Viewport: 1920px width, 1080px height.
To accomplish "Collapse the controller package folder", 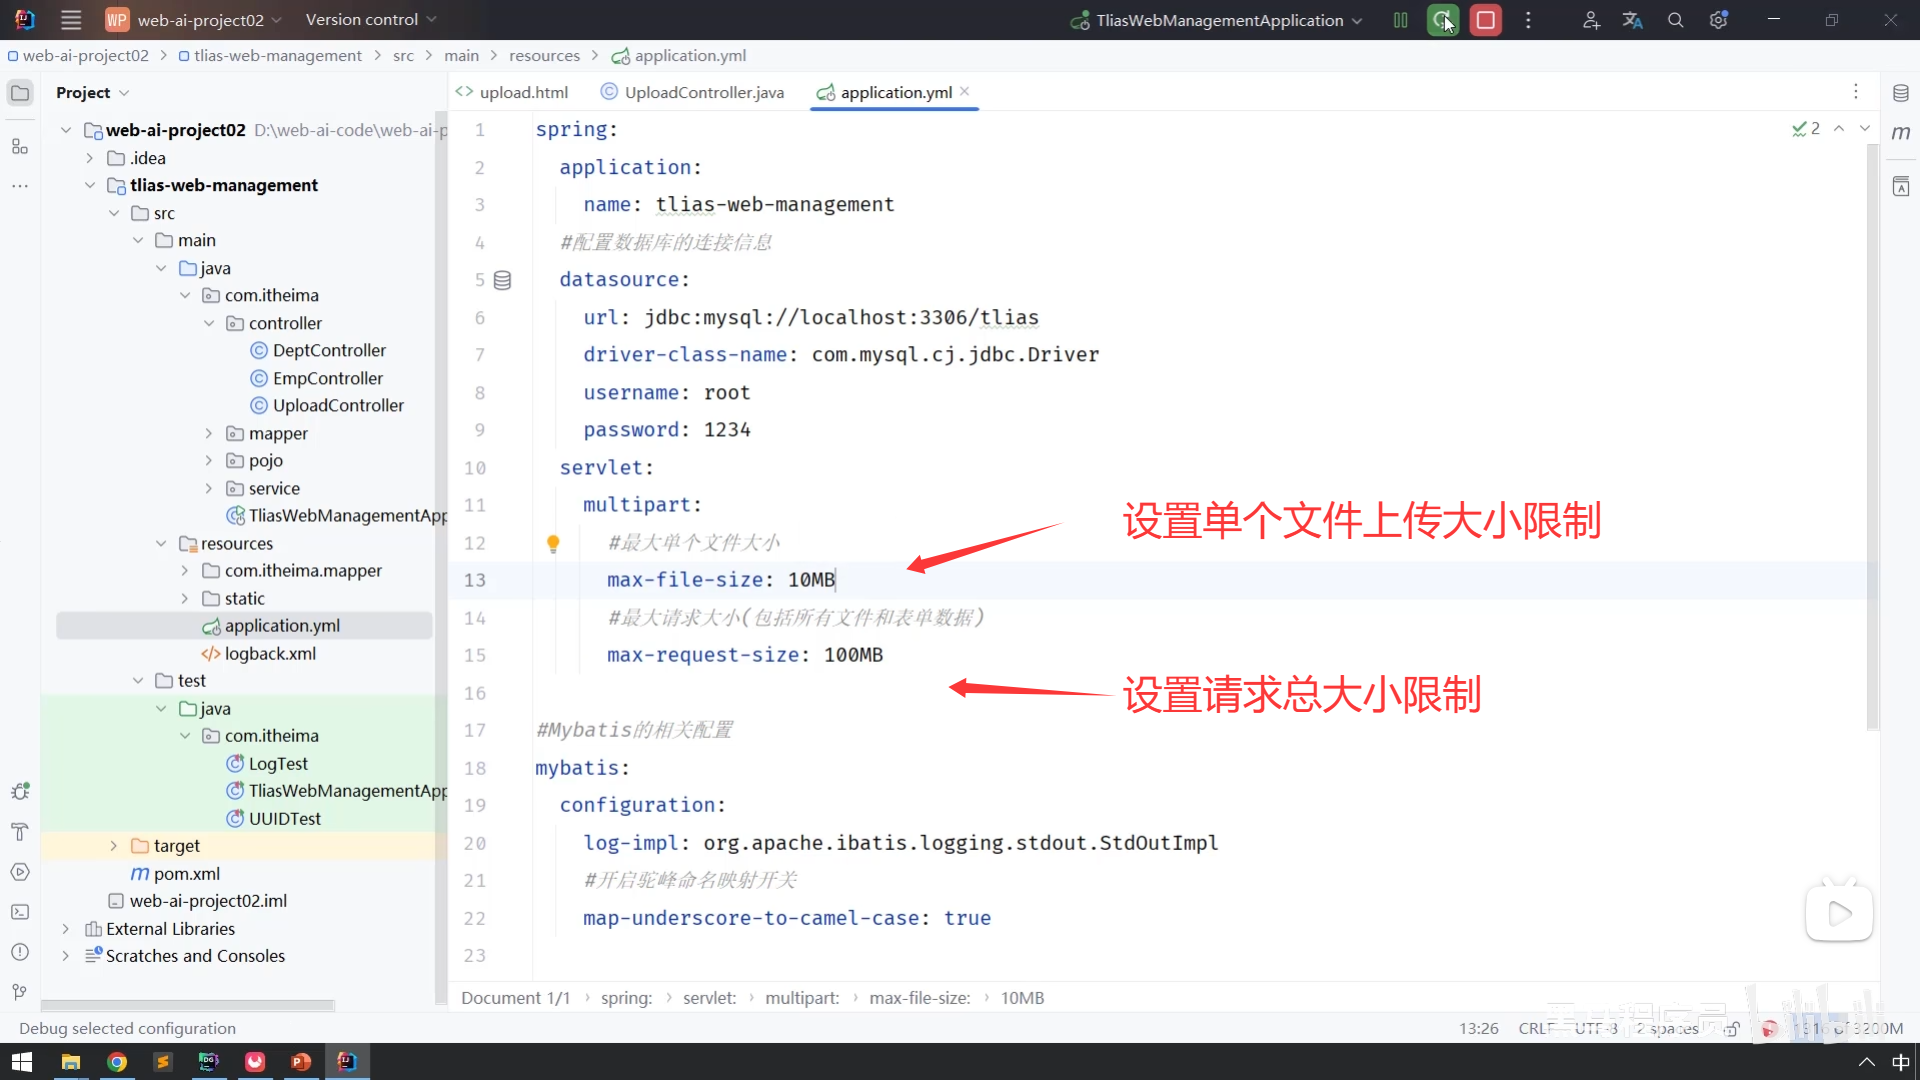I will coord(209,323).
